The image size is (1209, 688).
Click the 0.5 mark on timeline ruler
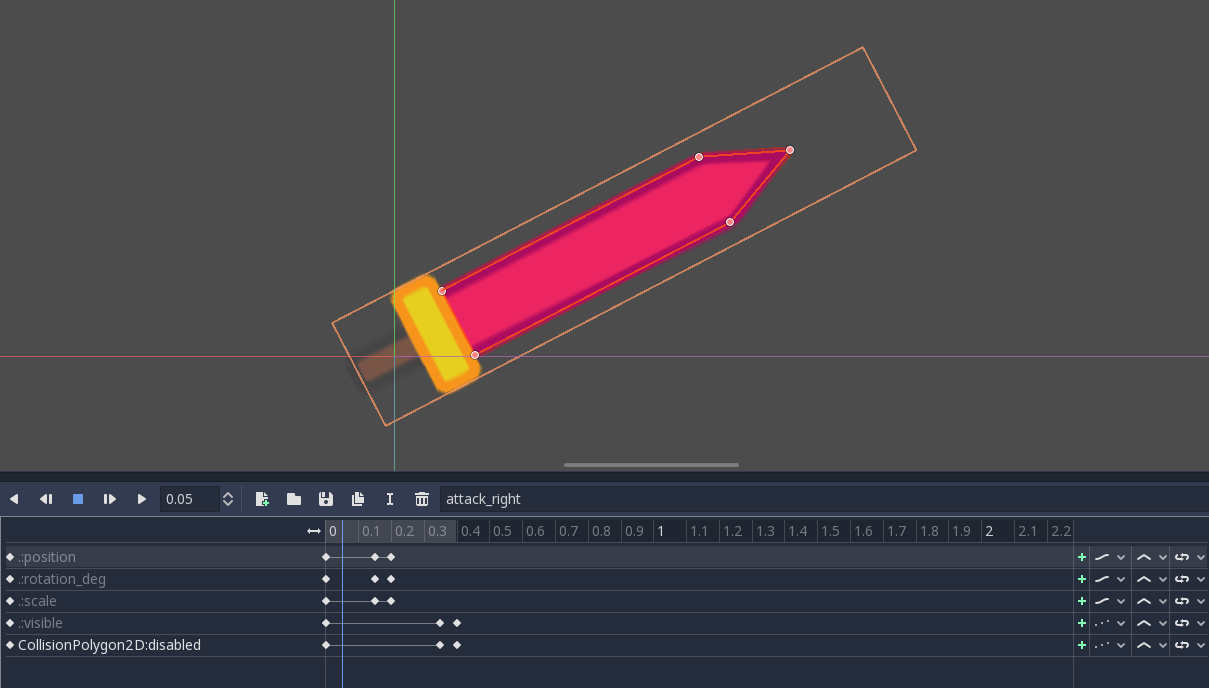tap(502, 531)
